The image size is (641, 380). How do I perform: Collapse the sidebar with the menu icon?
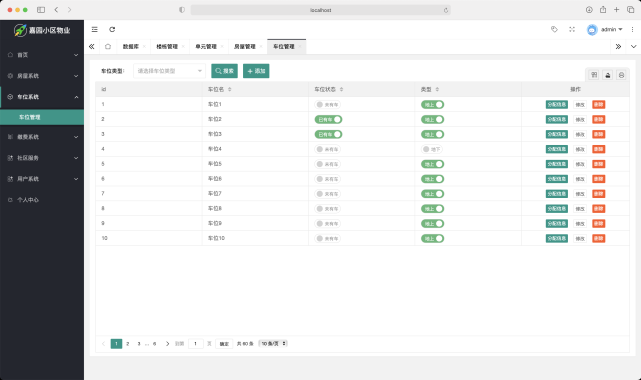94,29
